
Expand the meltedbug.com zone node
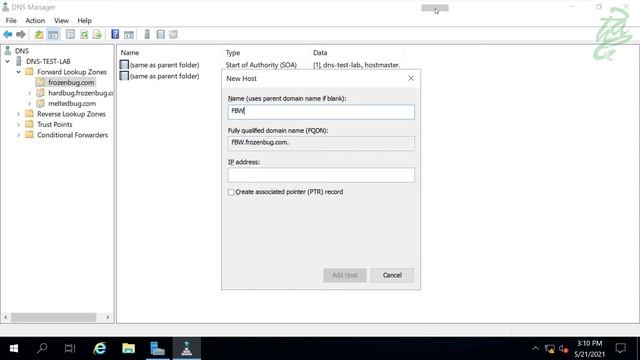(x=29, y=104)
